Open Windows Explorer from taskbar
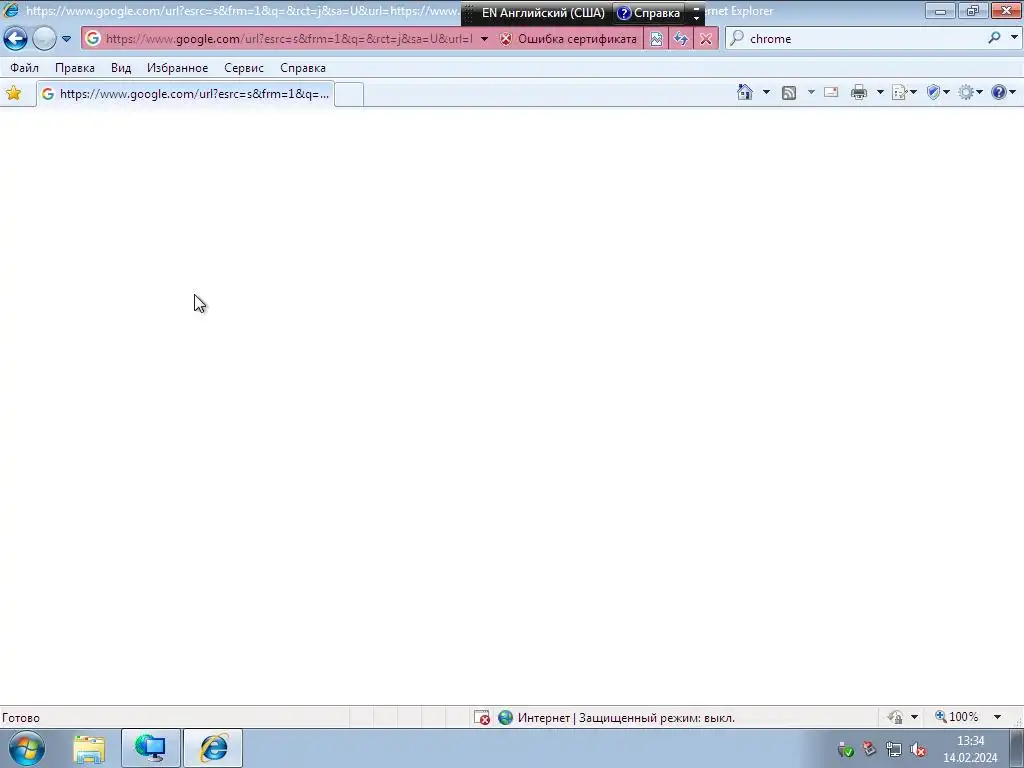This screenshot has height=768, width=1024. 89,748
